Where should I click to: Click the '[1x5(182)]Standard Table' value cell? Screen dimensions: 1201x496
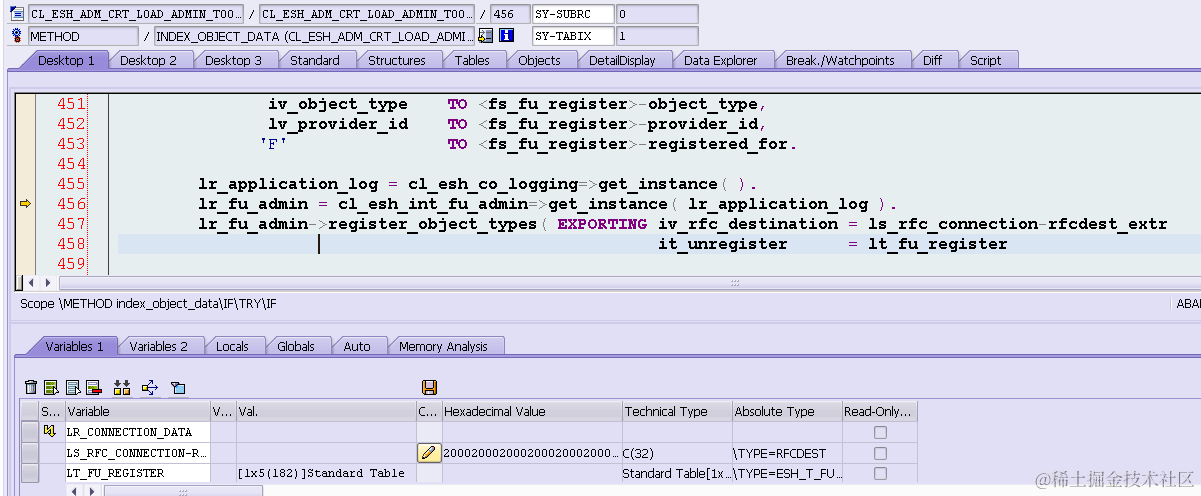pos(325,473)
